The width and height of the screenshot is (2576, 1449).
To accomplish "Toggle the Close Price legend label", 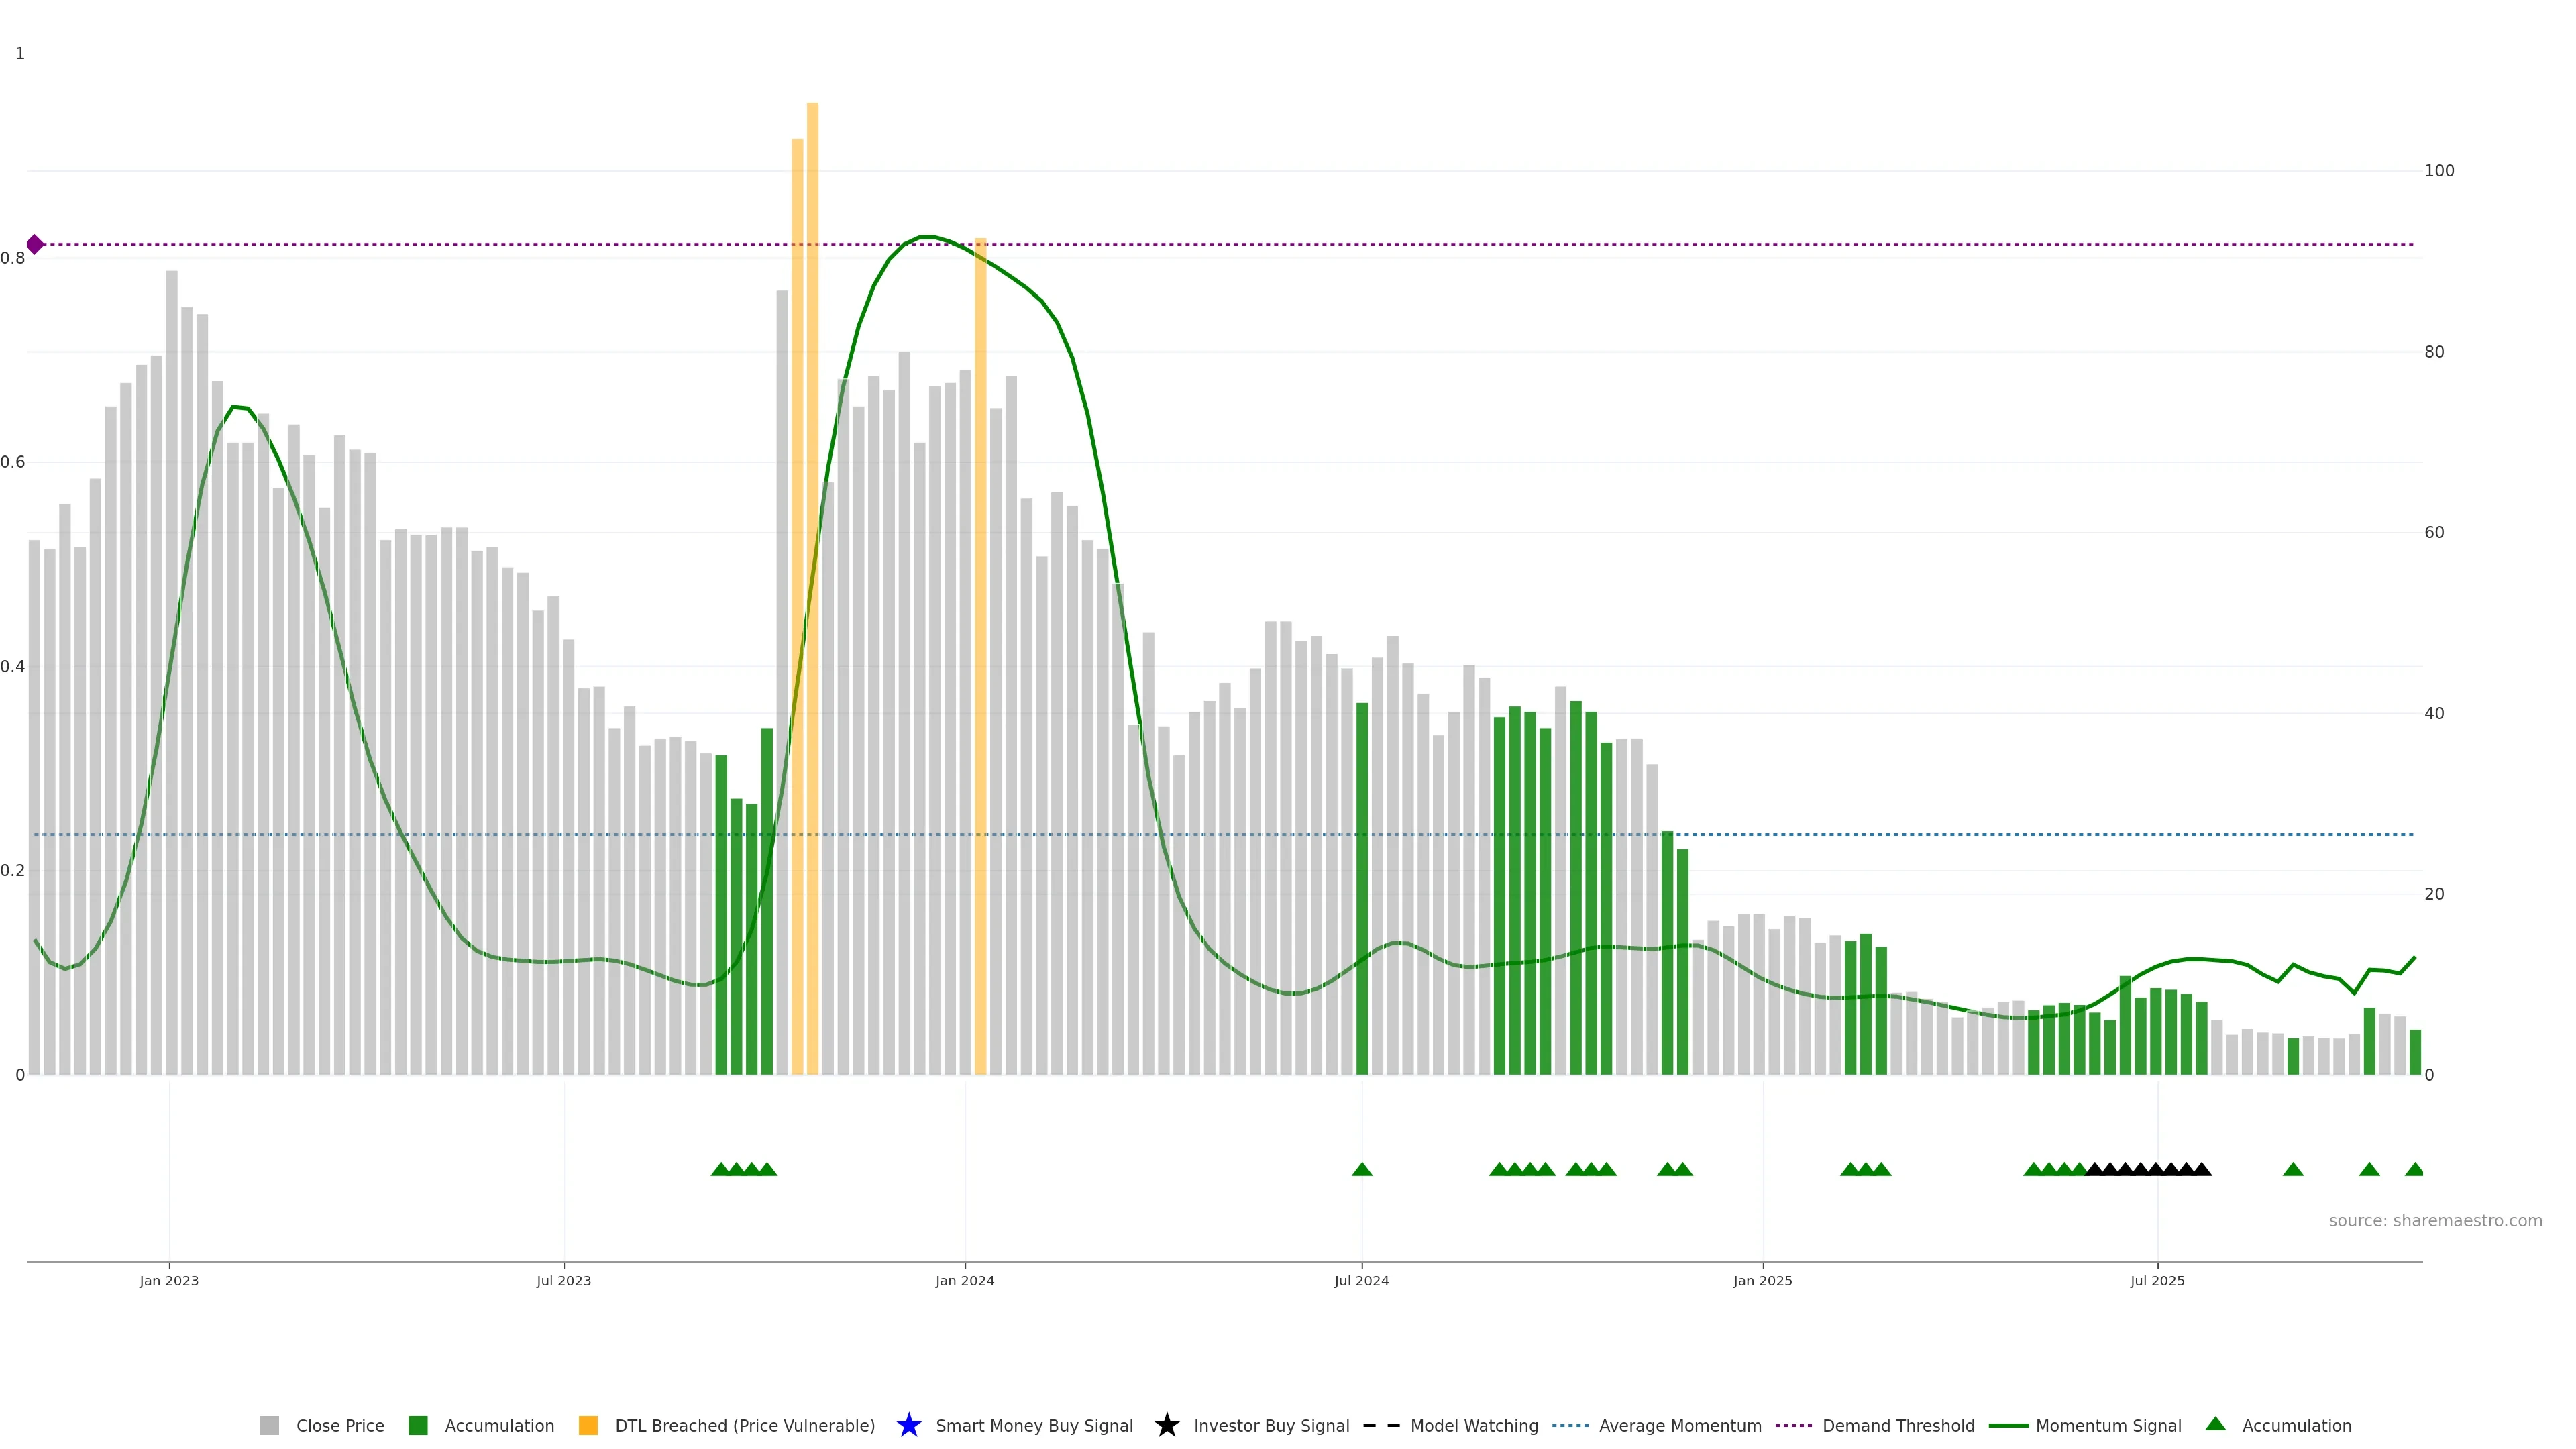I will pyautogui.click(x=340, y=1425).
